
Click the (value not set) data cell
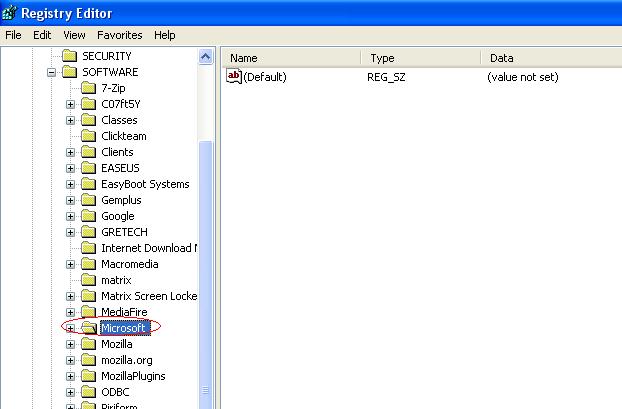(522, 77)
